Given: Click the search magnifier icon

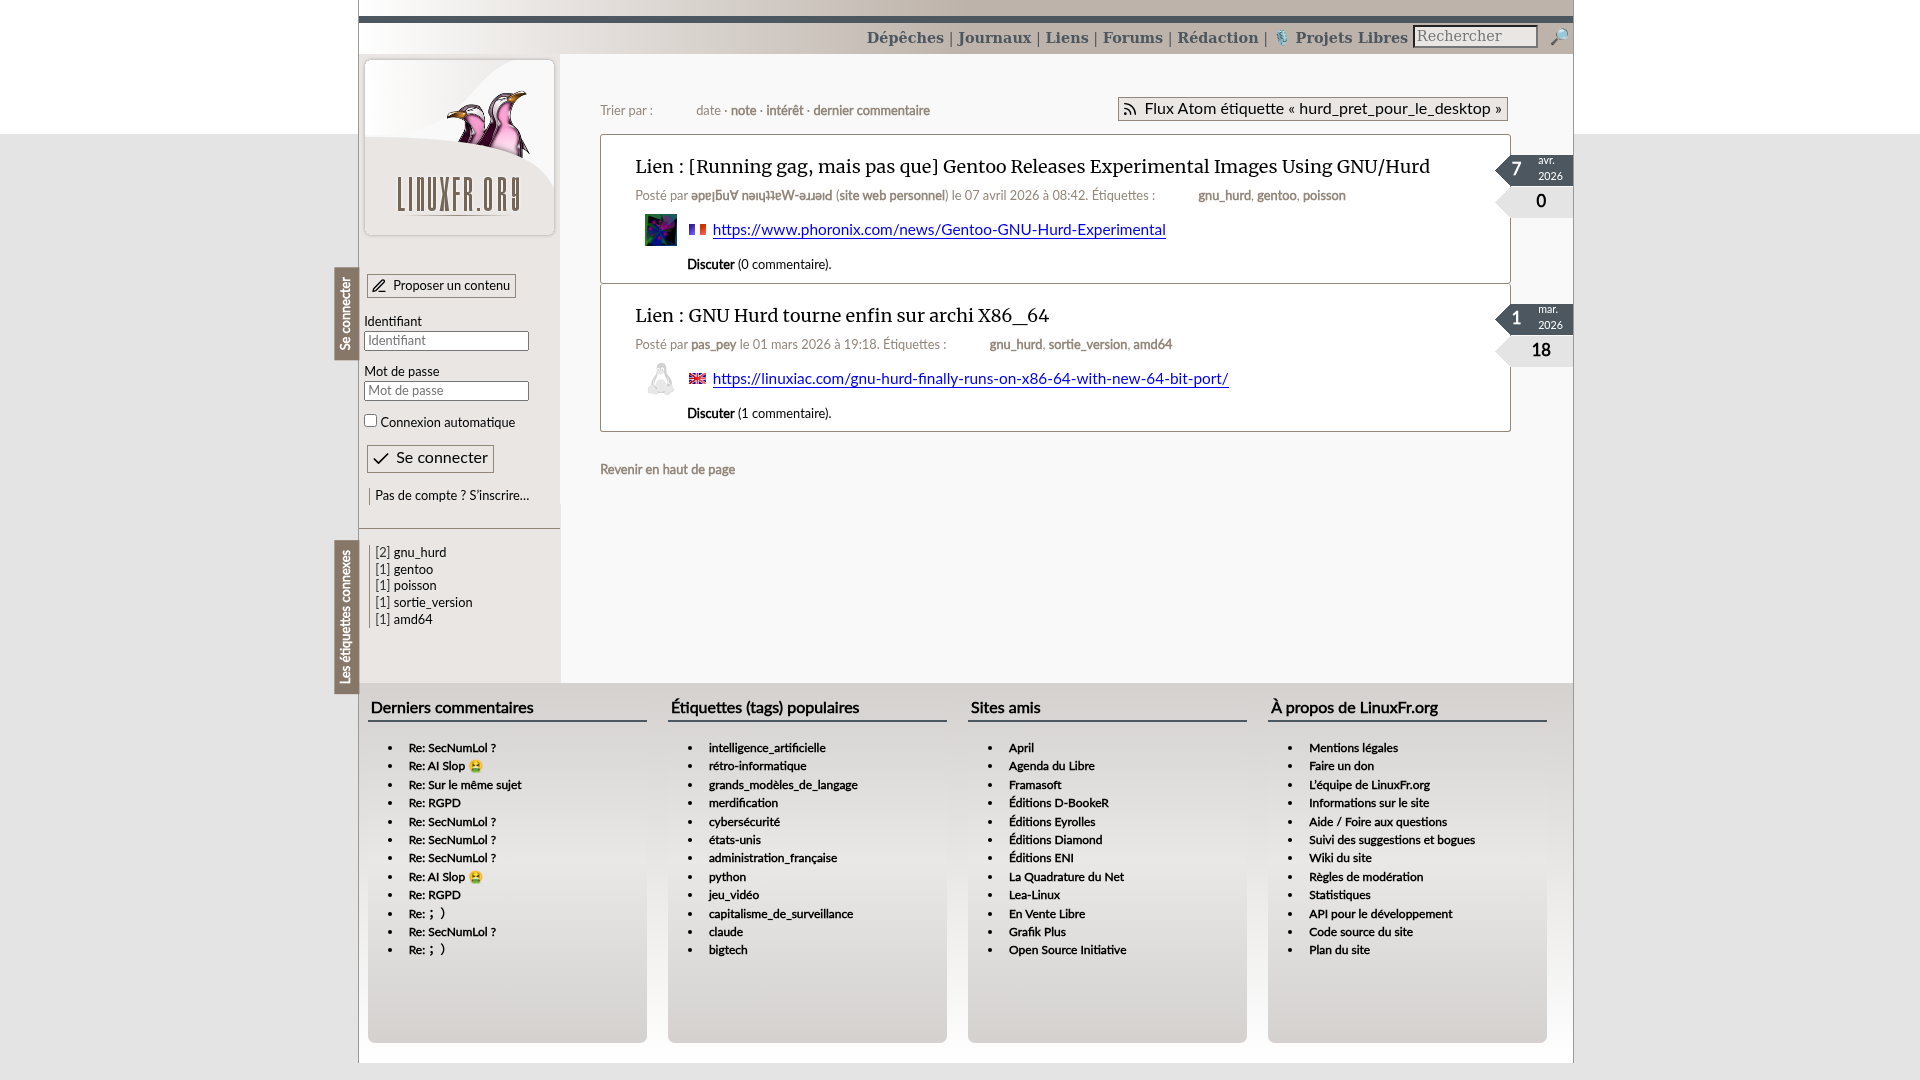Looking at the screenshot, I should point(1559,37).
